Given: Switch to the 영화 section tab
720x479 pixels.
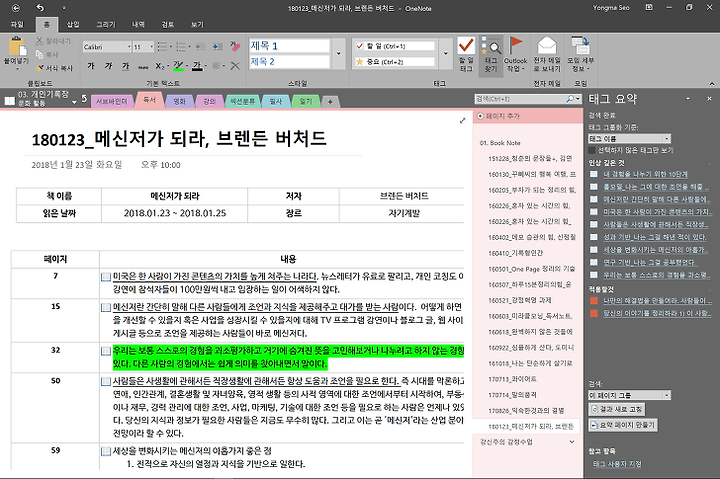Looking at the screenshot, I should [180, 101].
